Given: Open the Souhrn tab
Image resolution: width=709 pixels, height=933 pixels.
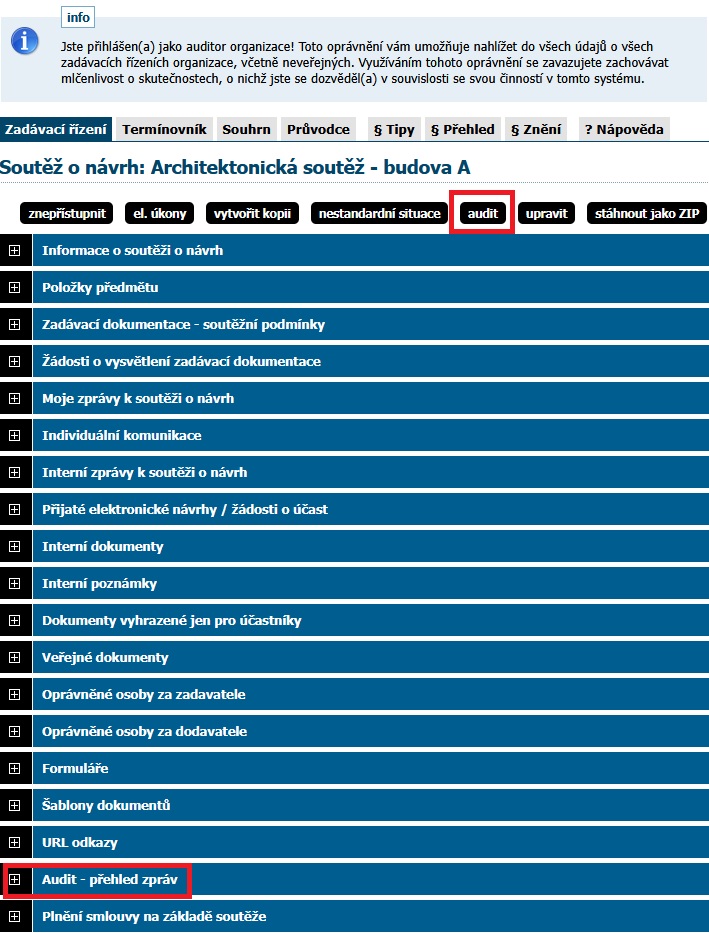Looking at the screenshot, I should click(246, 129).
